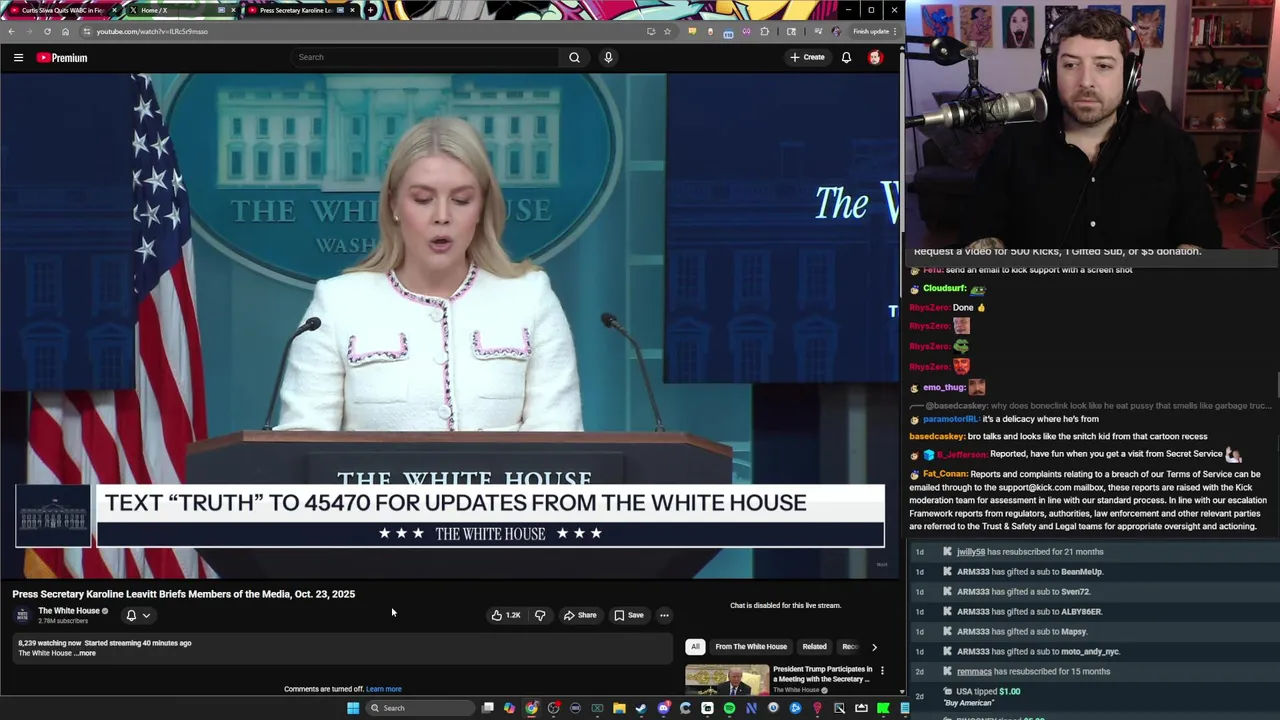Open the Task View icon on taskbar

click(487, 708)
